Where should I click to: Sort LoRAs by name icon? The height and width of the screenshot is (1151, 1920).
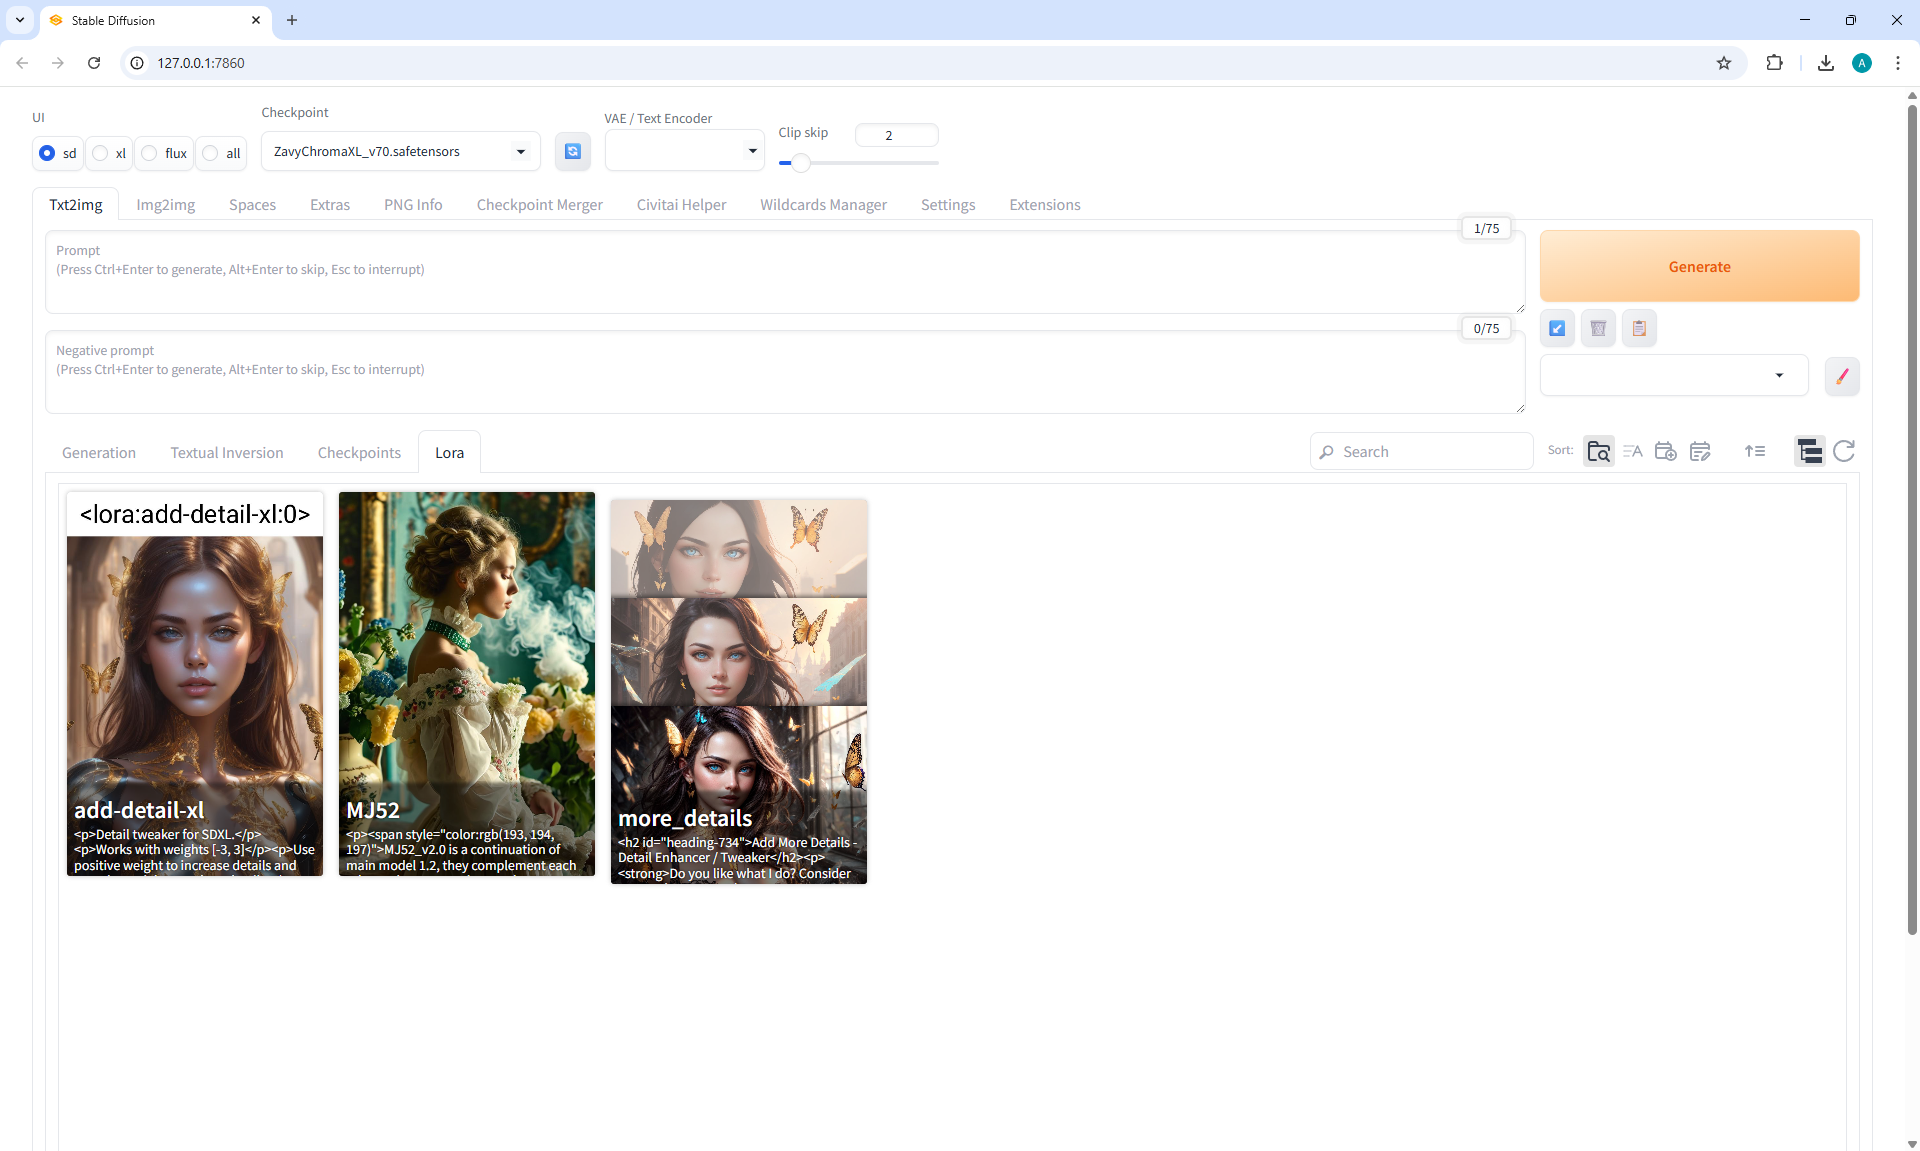click(x=1632, y=451)
